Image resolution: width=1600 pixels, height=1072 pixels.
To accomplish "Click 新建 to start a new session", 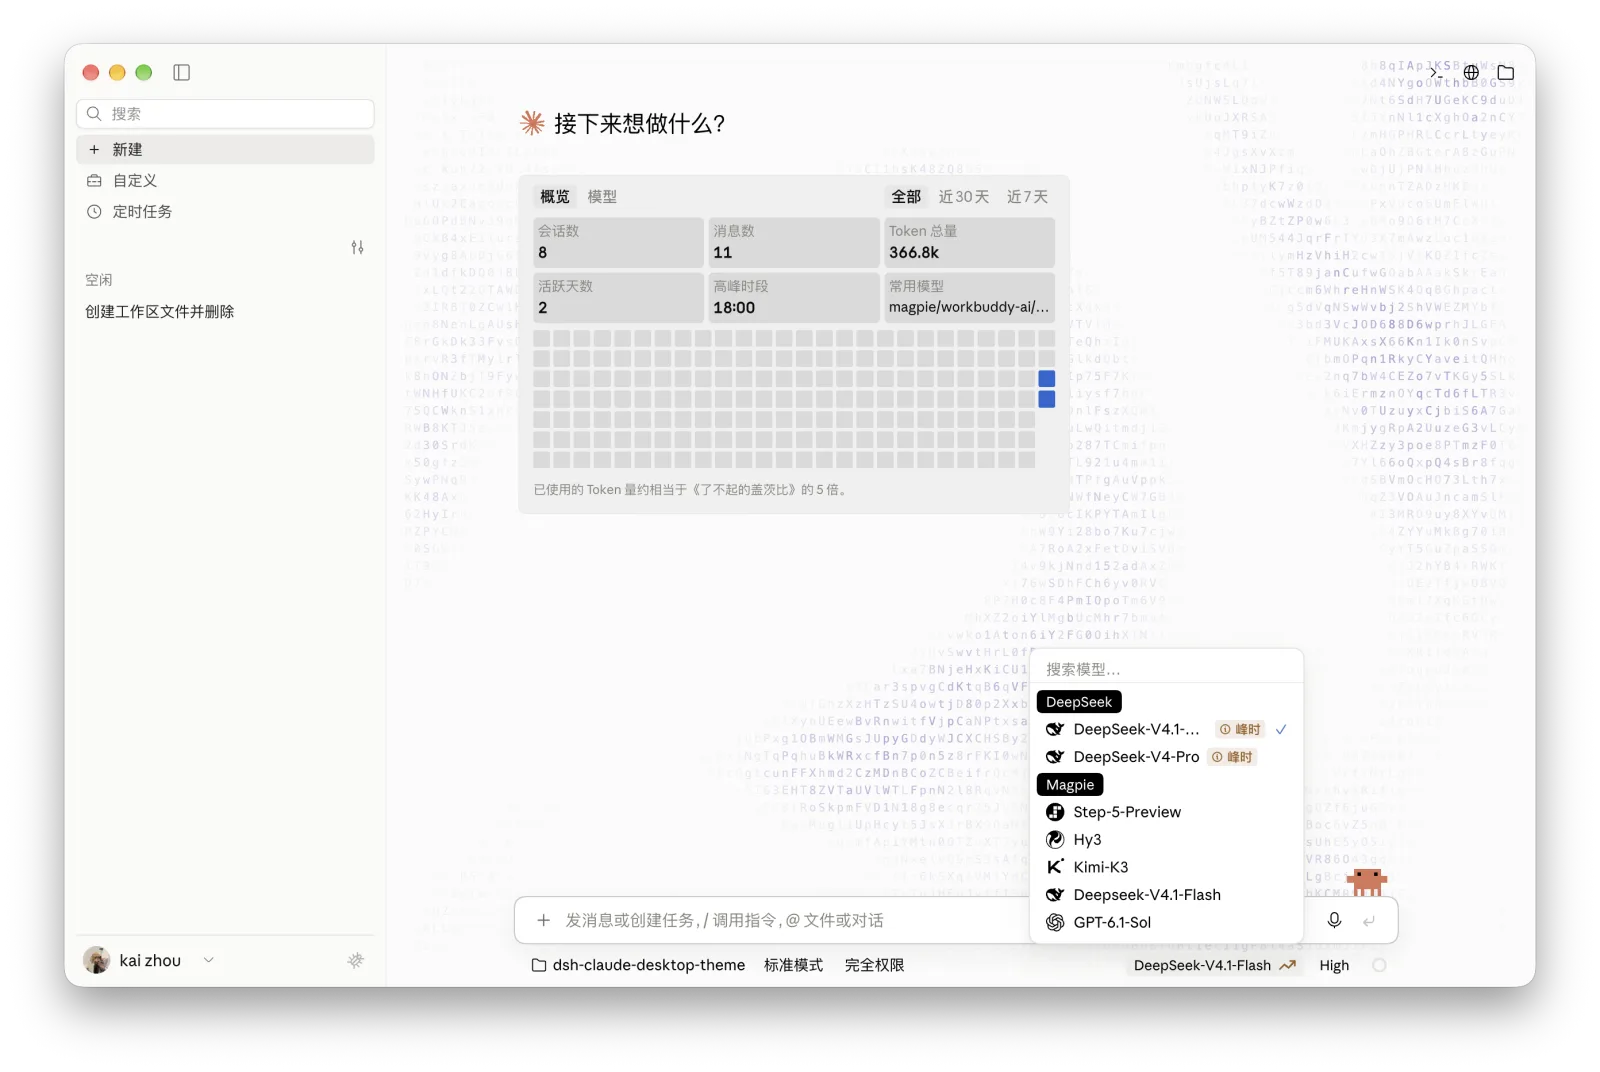I will pos(225,149).
